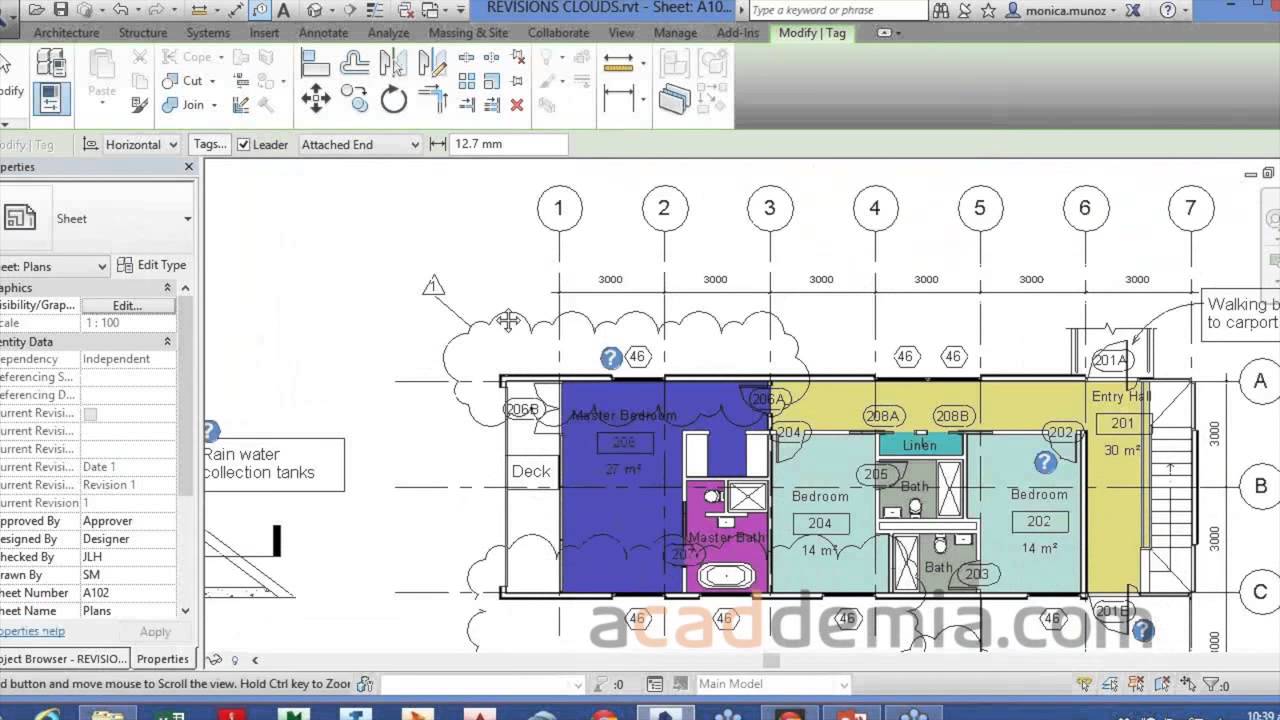Tick the Current Revision checkbox in Properties

[x=91, y=413]
